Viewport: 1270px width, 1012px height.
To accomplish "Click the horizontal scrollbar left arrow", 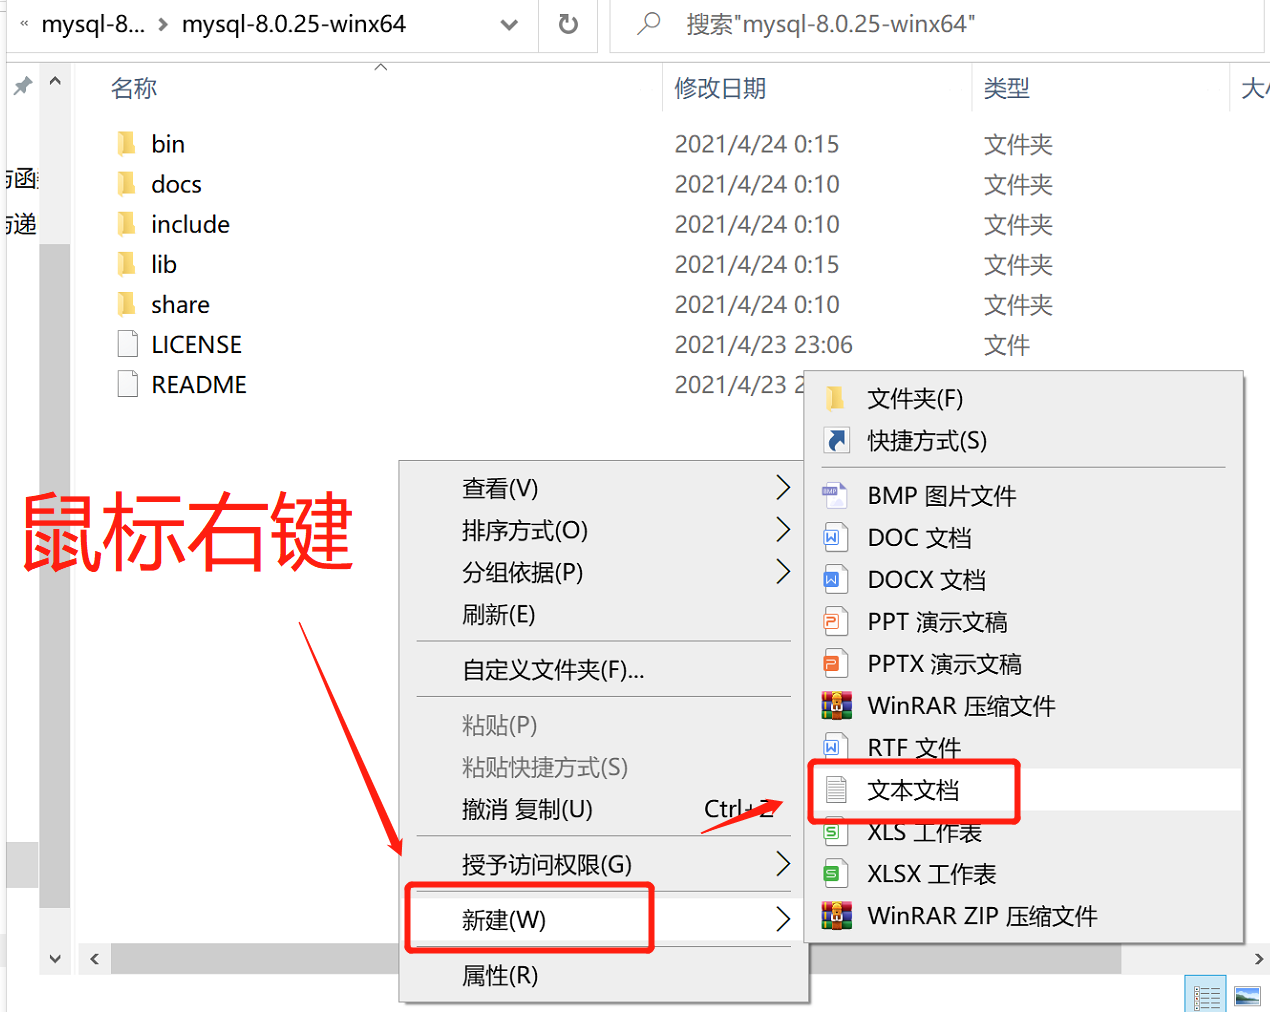I will tap(94, 959).
